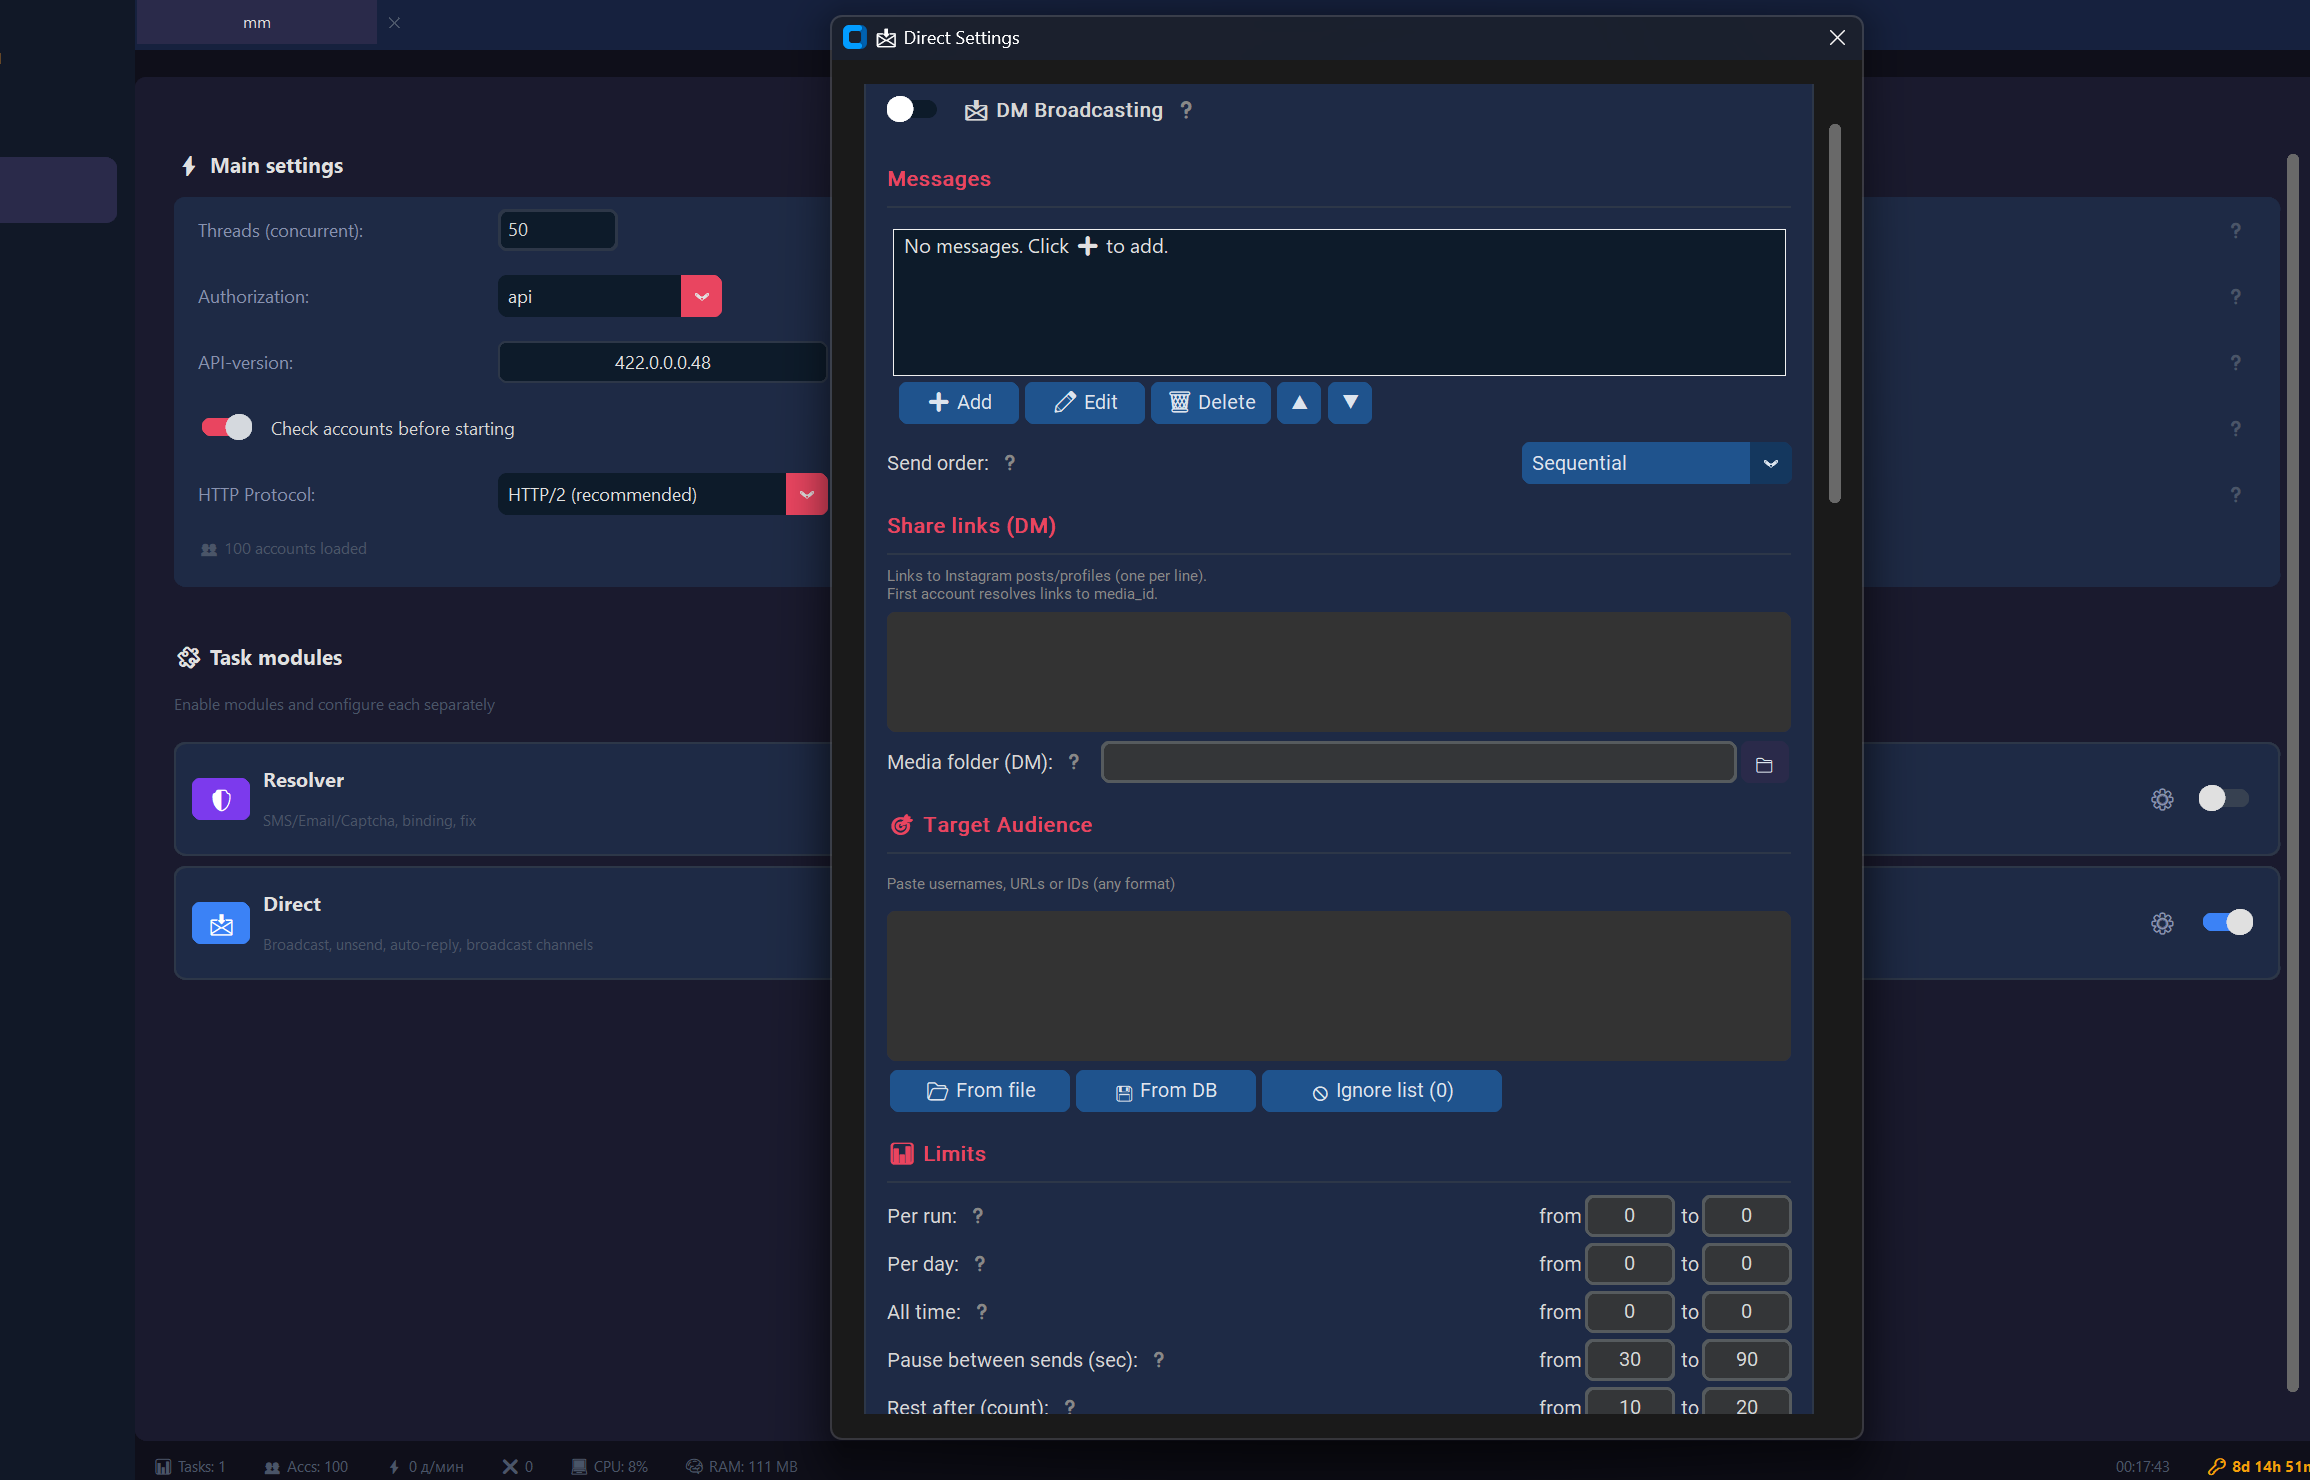Move message down with the down arrow
The height and width of the screenshot is (1480, 2310).
(1350, 402)
